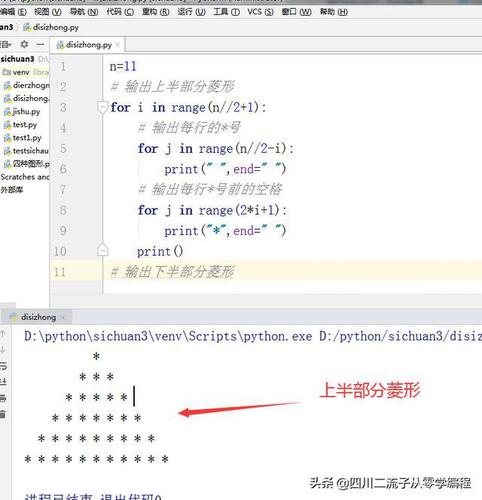Click python.exe command path in console
This screenshot has height=500, width=482.
point(168,336)
